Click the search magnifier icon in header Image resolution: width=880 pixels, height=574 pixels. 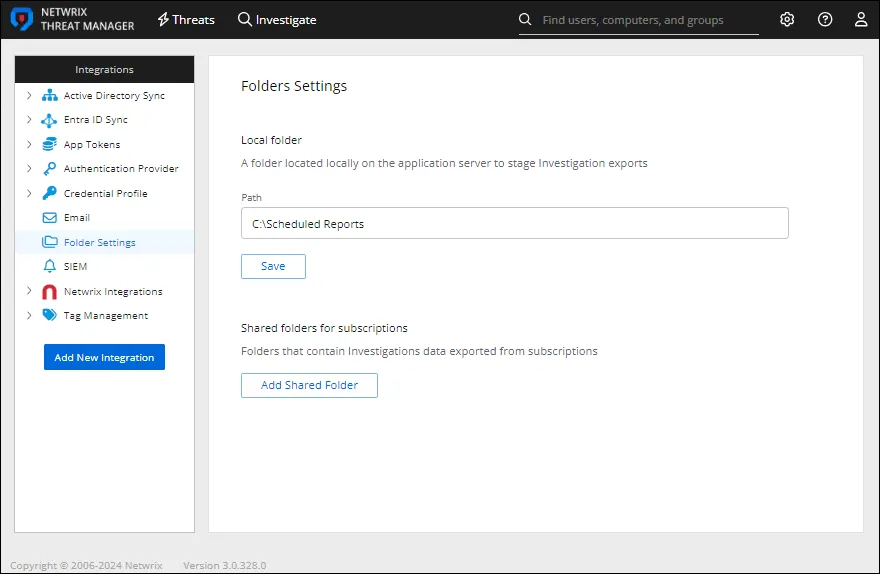[x=525, y=20]
